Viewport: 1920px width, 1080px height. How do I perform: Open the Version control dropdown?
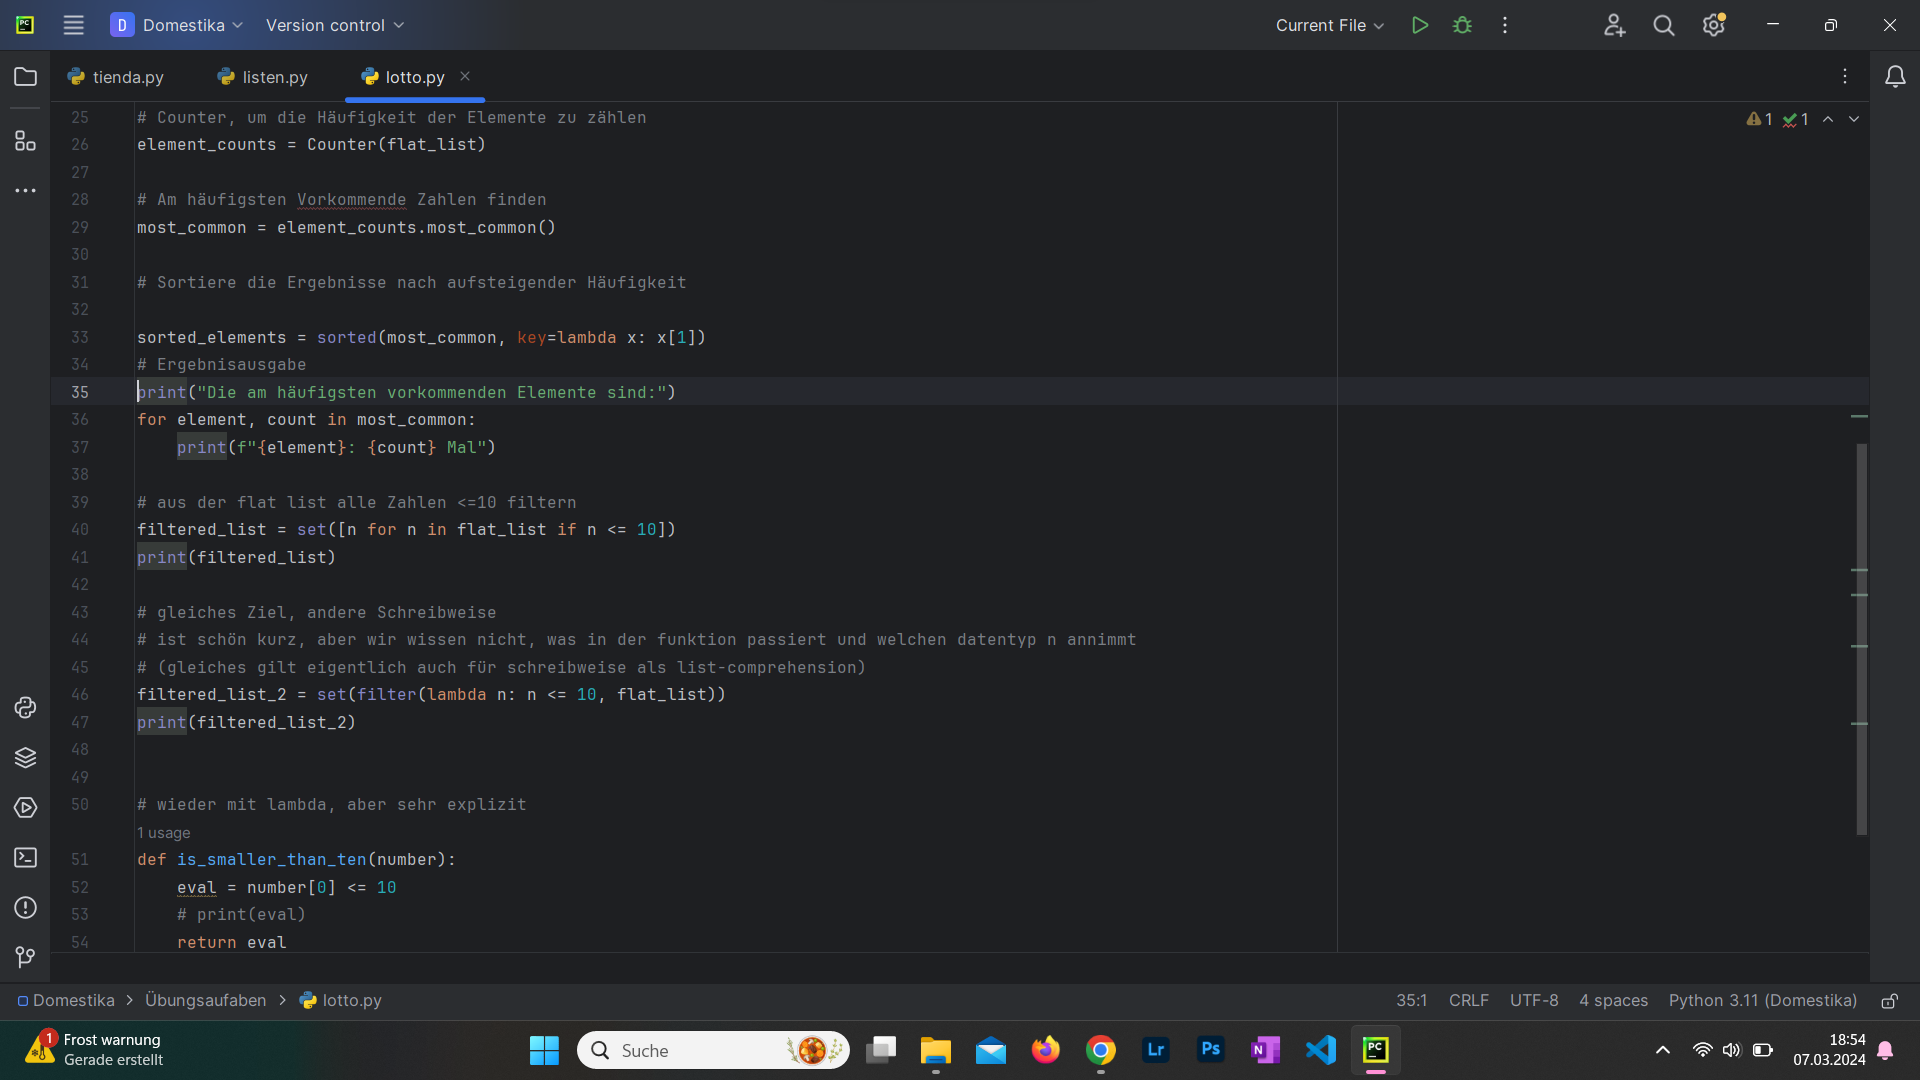click(x=335, y=25)
